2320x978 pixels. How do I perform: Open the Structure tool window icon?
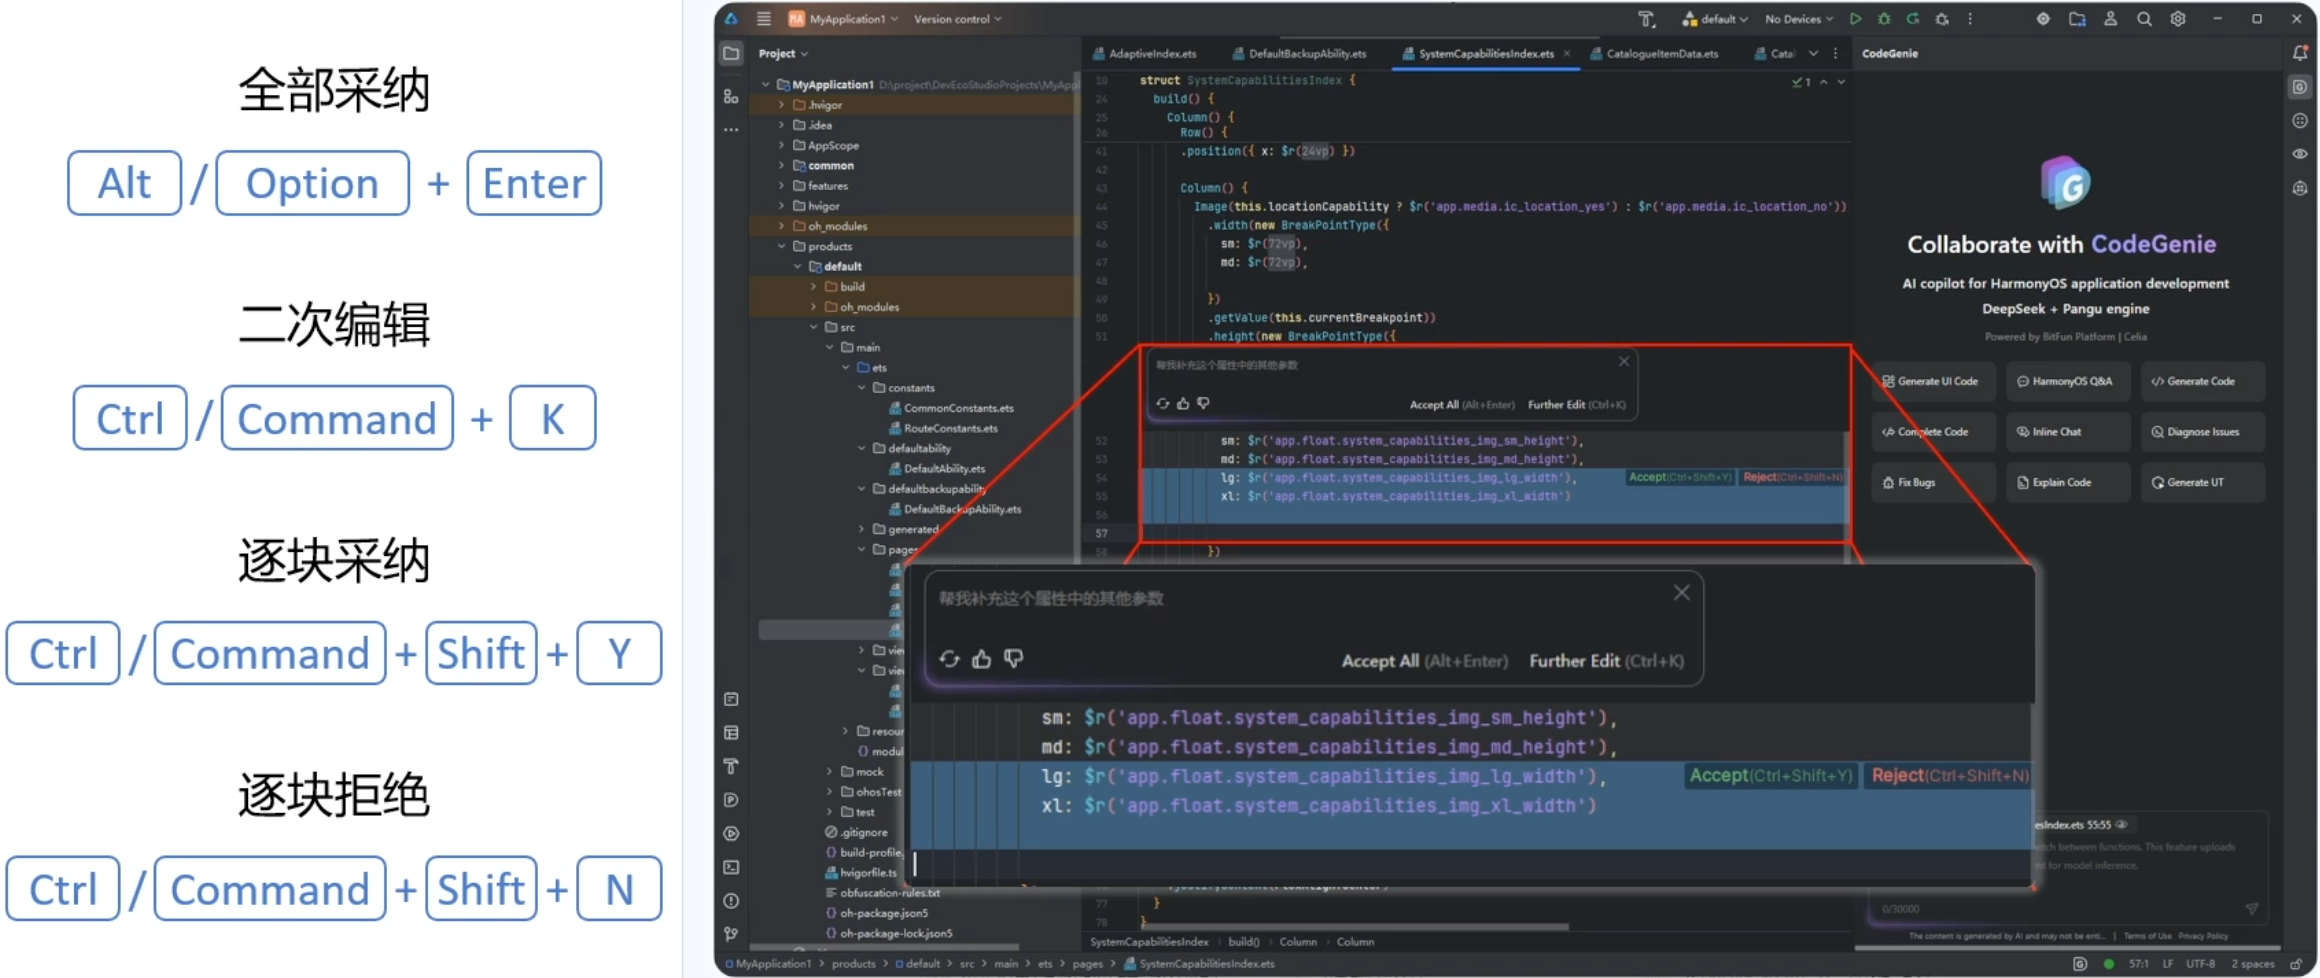click(731, 96)
